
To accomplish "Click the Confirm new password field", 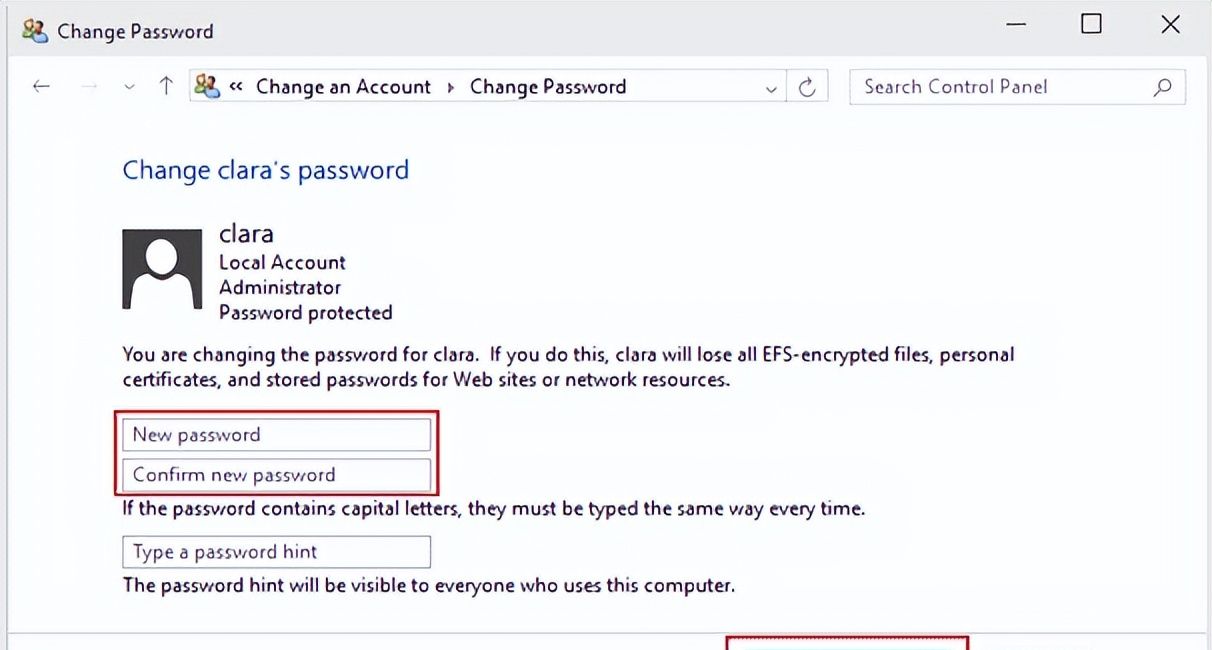I will click(x=277, y=475).
